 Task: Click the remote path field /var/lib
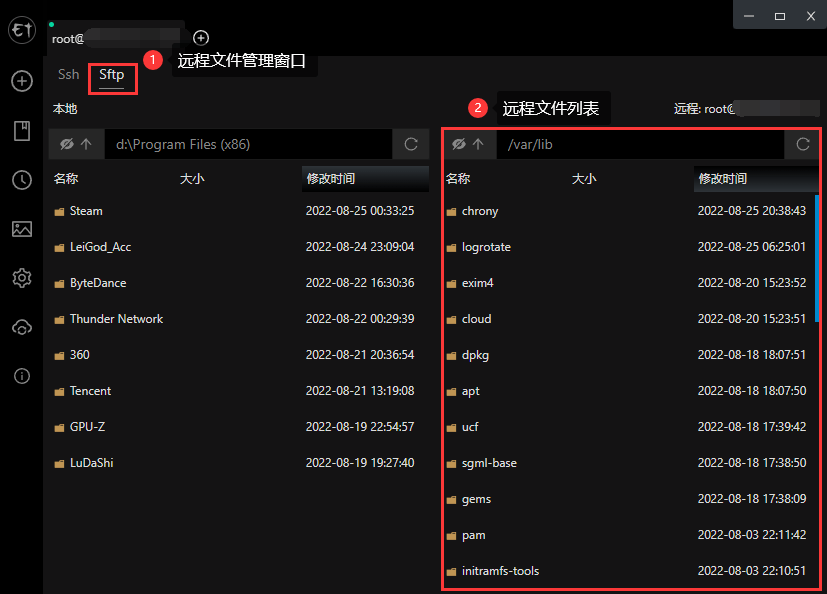(x=640, y=144)
